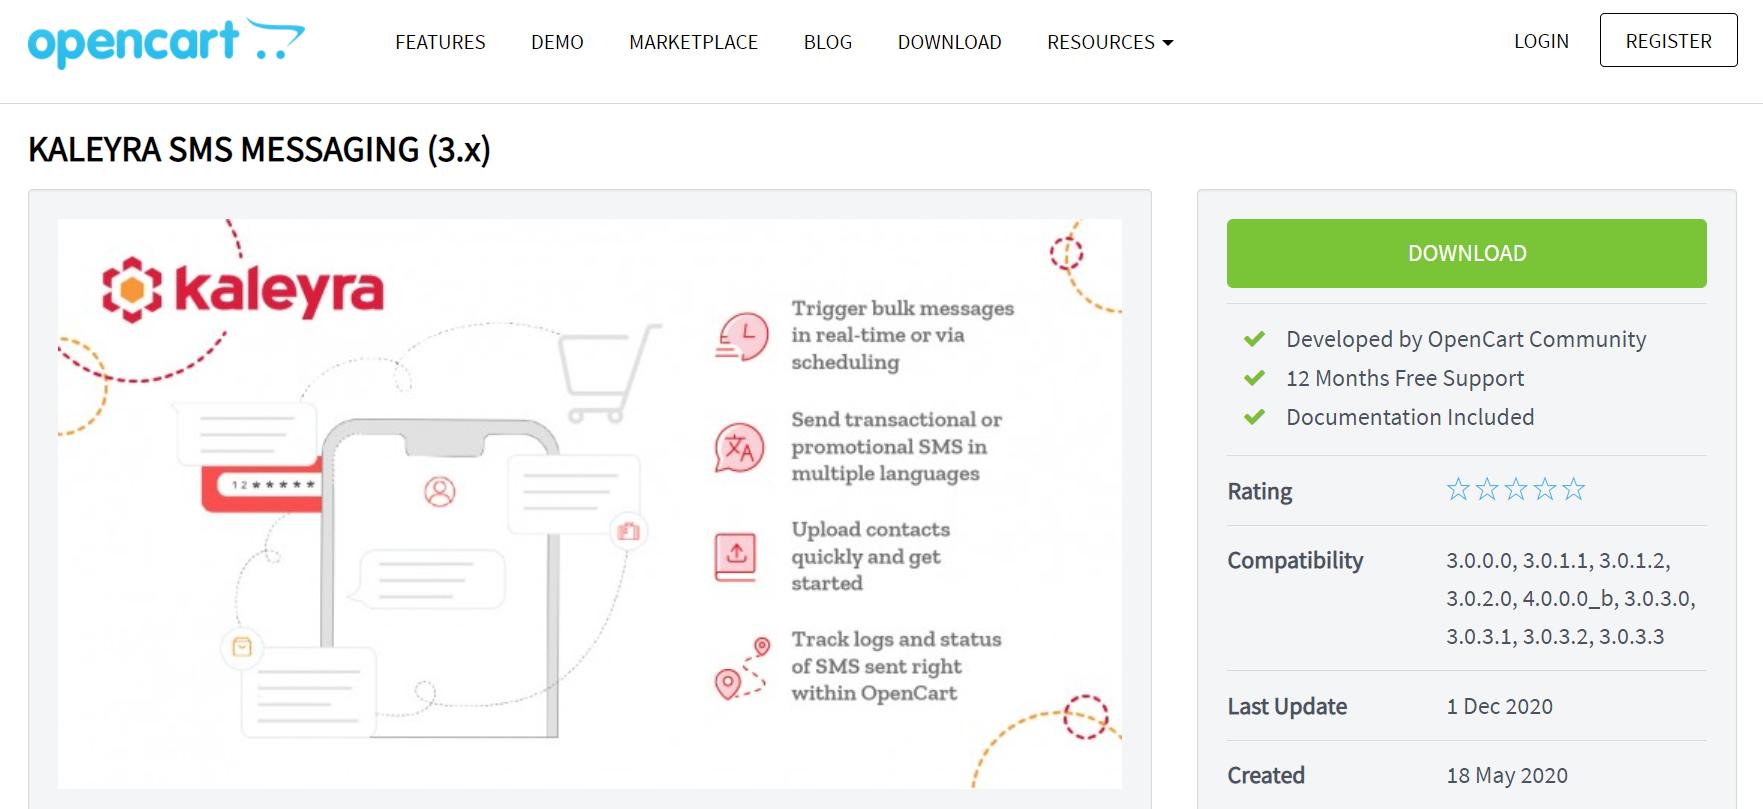Click the user avatar icon on phone illustration
Viewport: 1763px width, 809px height.
(x=440, y=491)
